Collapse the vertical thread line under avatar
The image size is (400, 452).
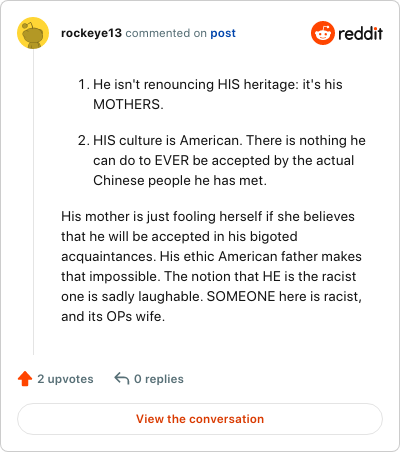33,202
